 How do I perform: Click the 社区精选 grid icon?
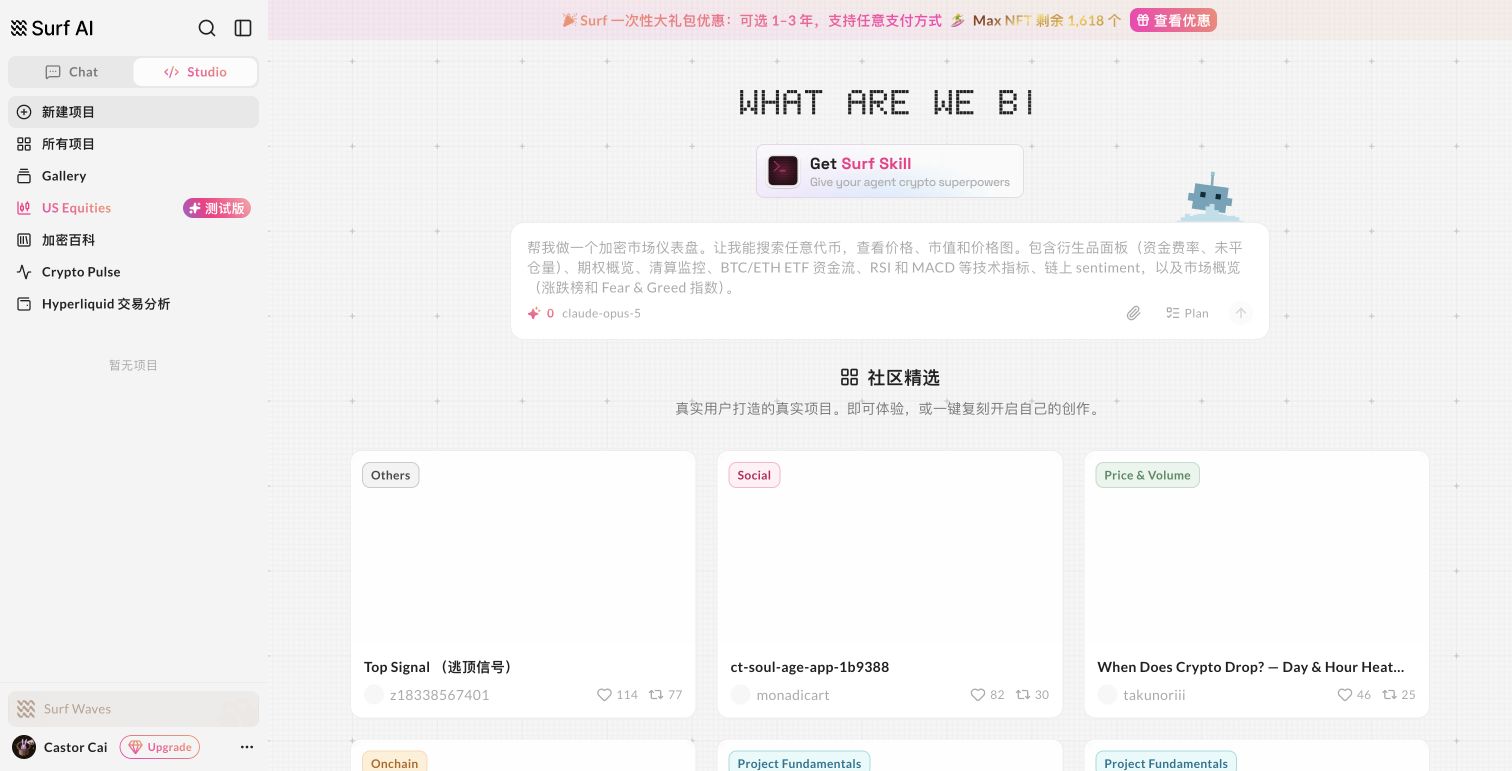click(849, 377)
